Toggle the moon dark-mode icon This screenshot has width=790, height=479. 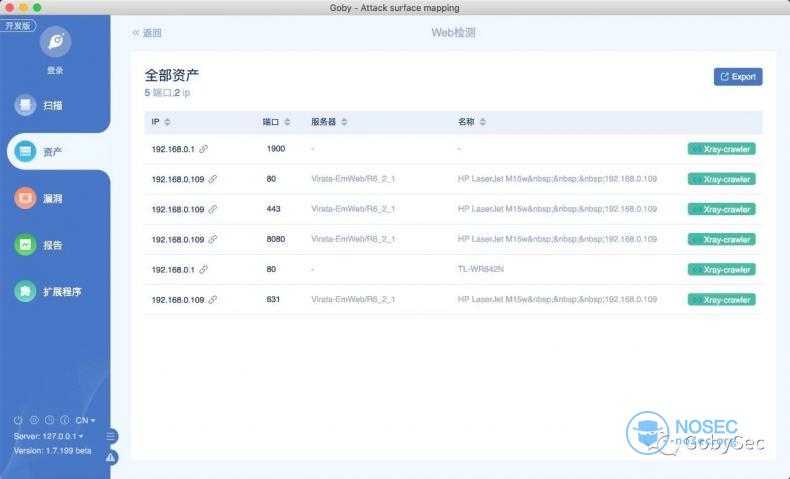[64, 420]
